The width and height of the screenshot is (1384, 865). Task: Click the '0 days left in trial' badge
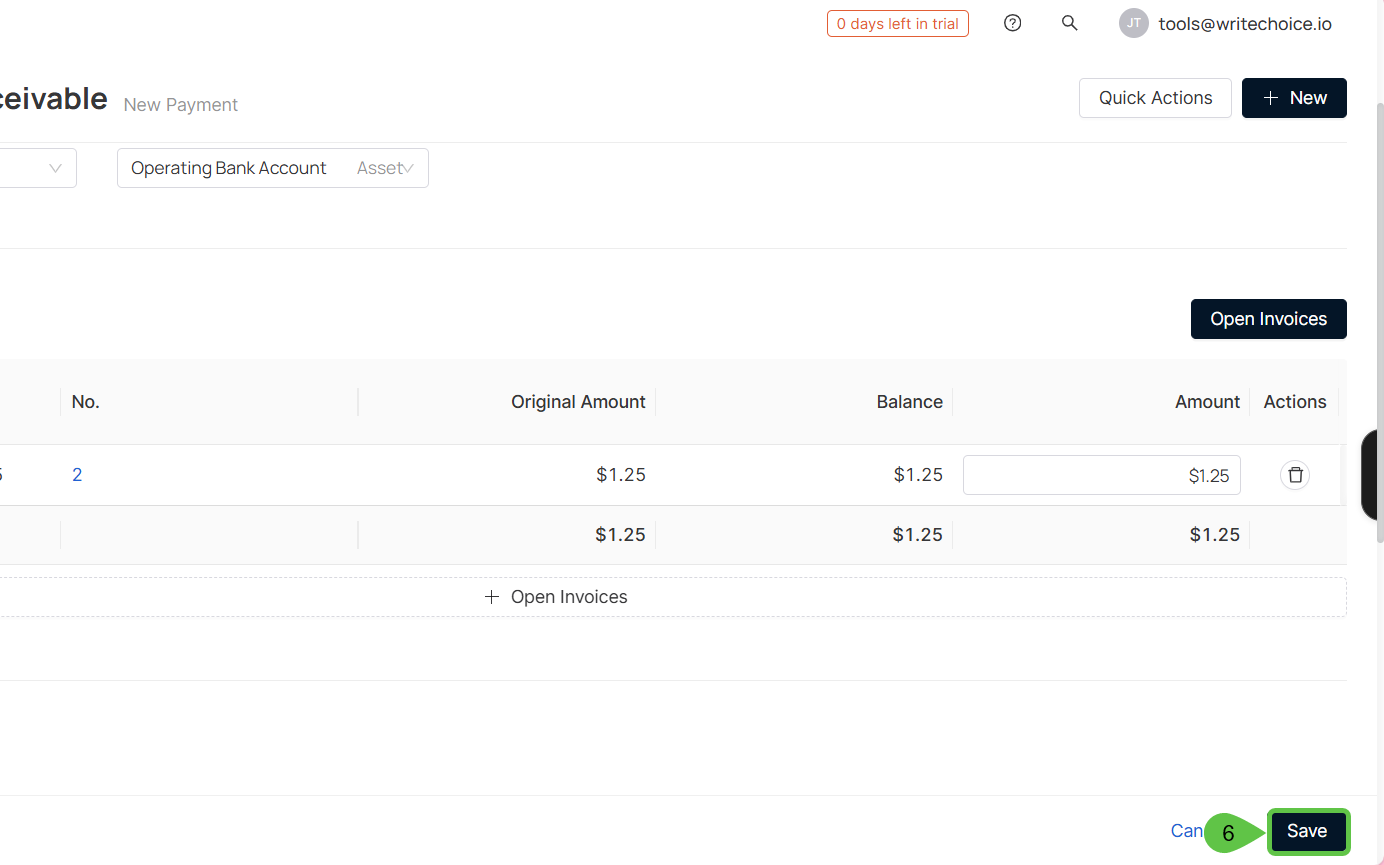pyautogui.click(x=897, y=23)
